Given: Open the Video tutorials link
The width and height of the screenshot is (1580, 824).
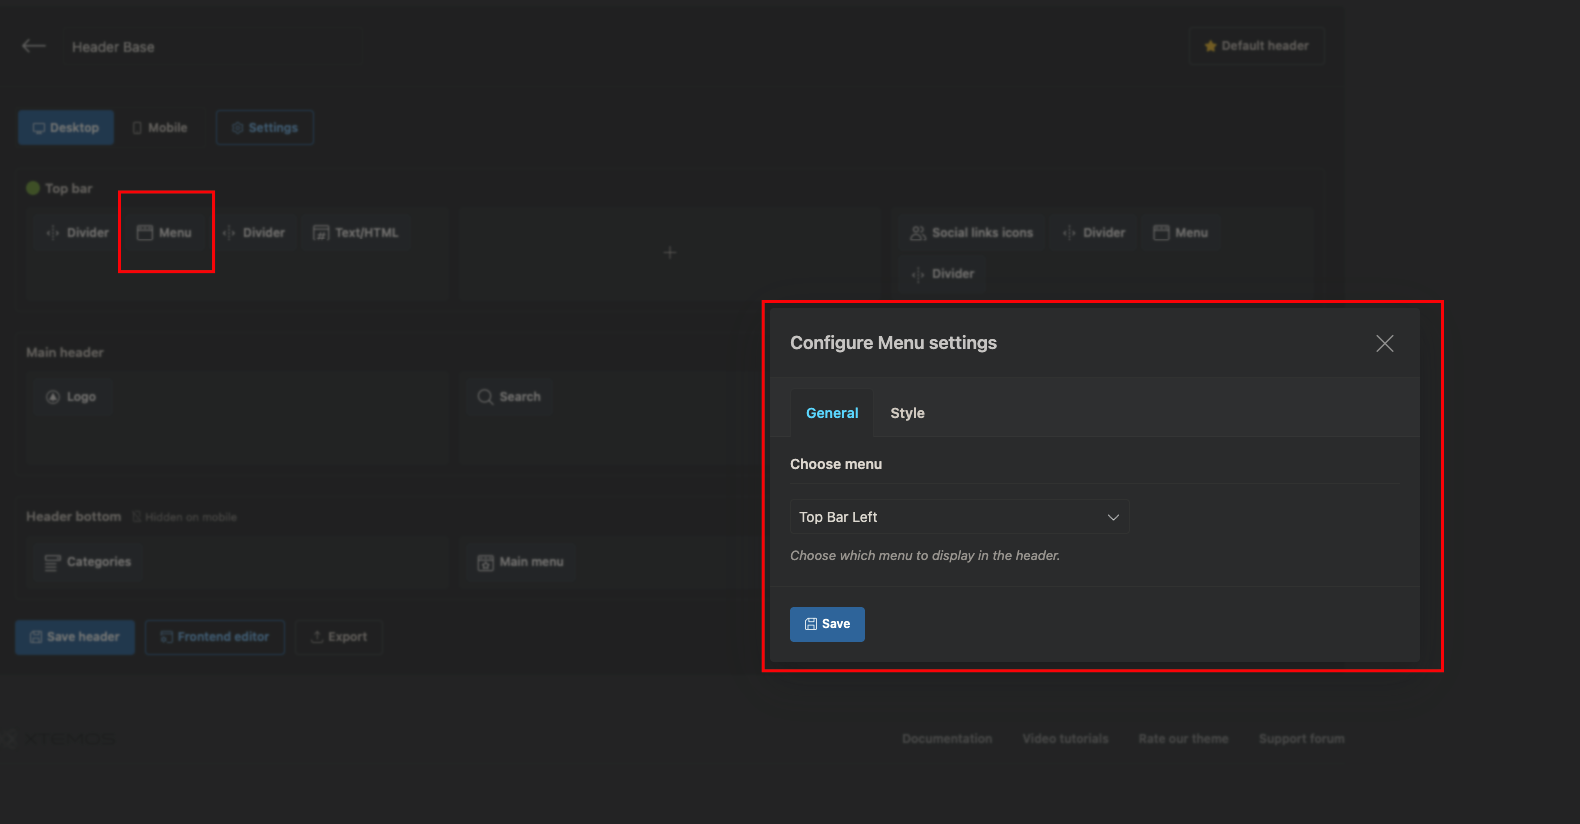Looking at the screenshot, I should tap(1065, 739).
